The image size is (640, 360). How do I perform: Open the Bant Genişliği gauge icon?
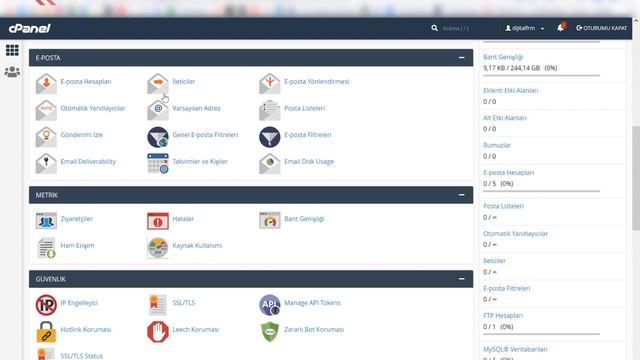(x=269, y=220)
